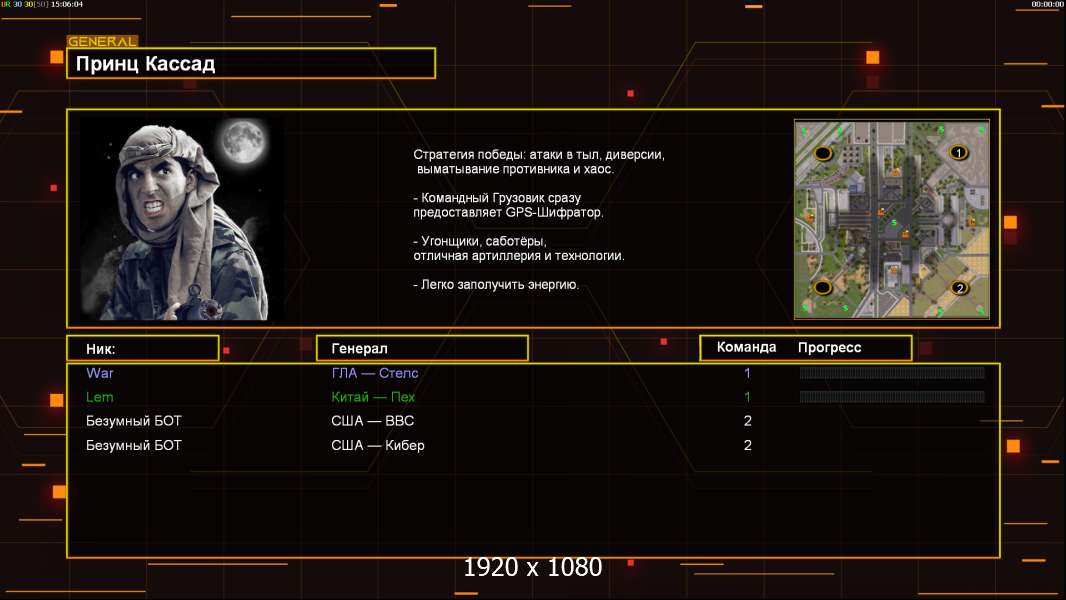This screenshot has height=600, width=1066.
Task: Click Lem's loading progress bar
Action: click(892, 397)
